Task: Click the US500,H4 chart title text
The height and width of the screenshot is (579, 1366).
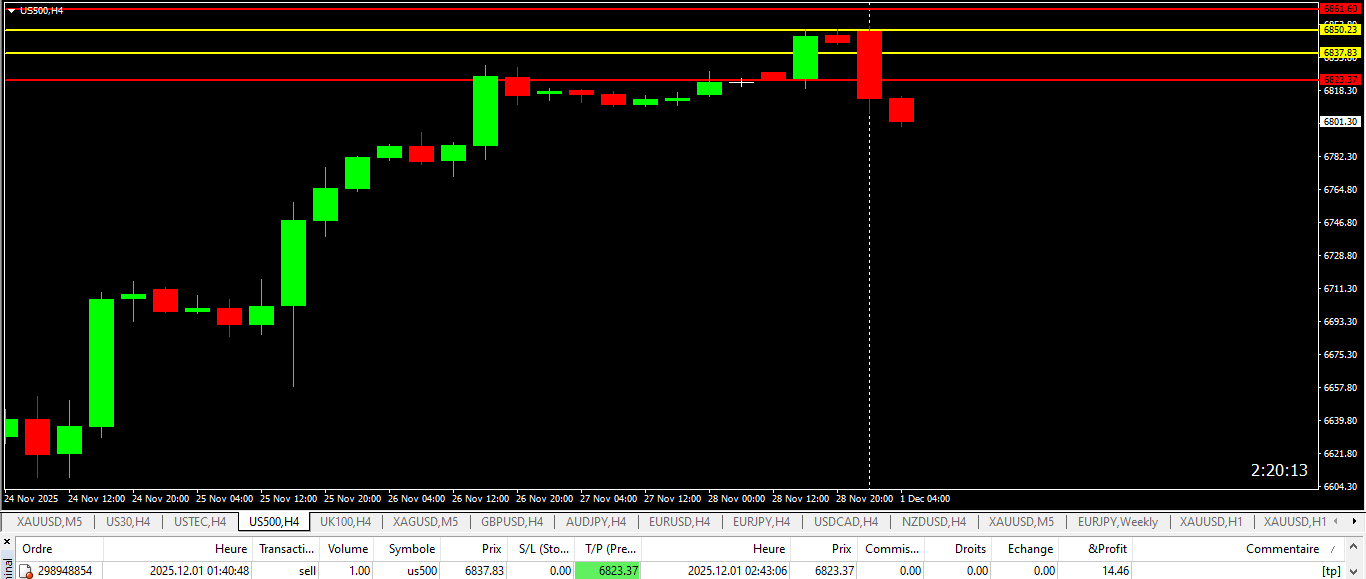Action: (x=42, y=10)
